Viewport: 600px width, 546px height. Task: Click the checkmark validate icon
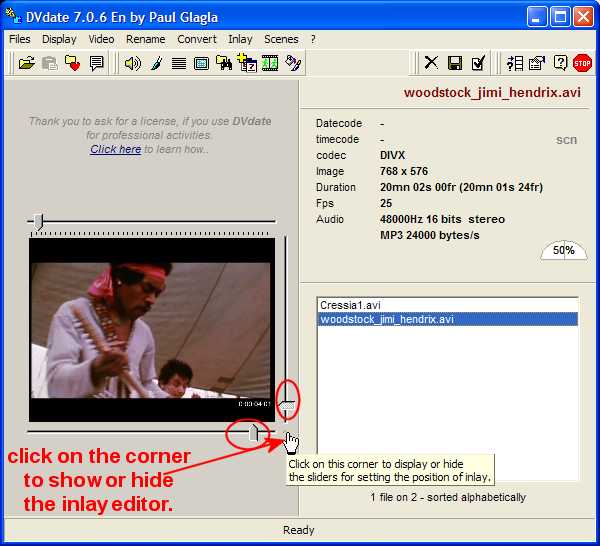coord(478,63)
